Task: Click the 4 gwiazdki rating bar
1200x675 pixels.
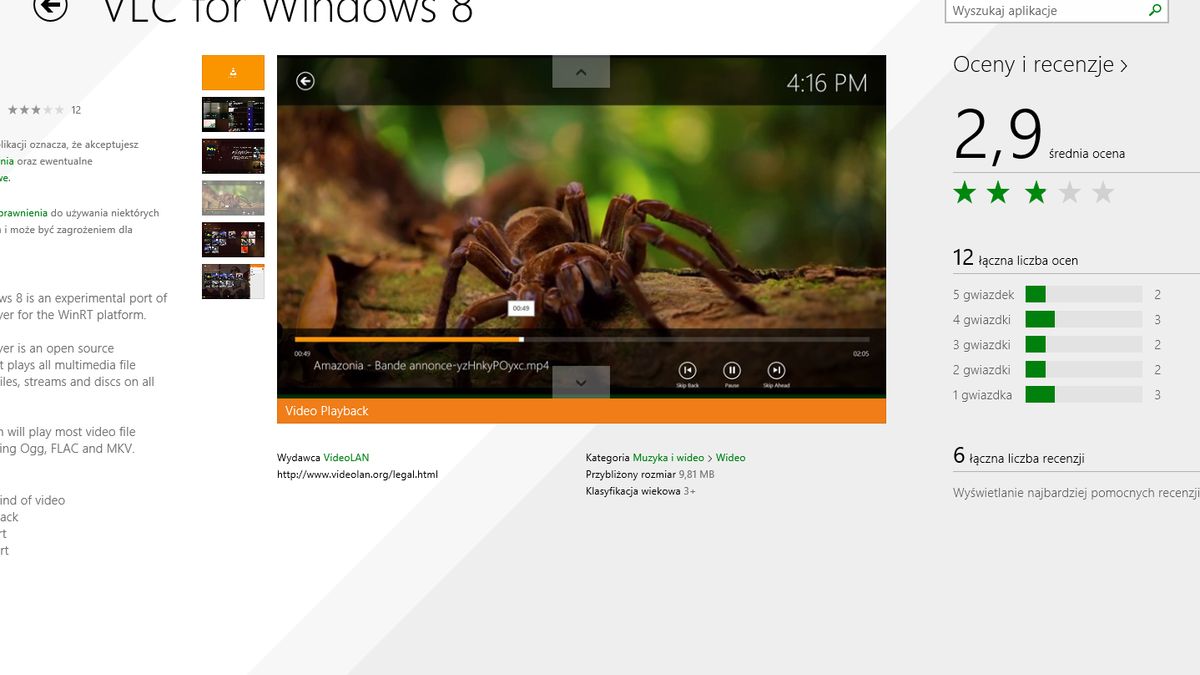Action: point(1084,319)
